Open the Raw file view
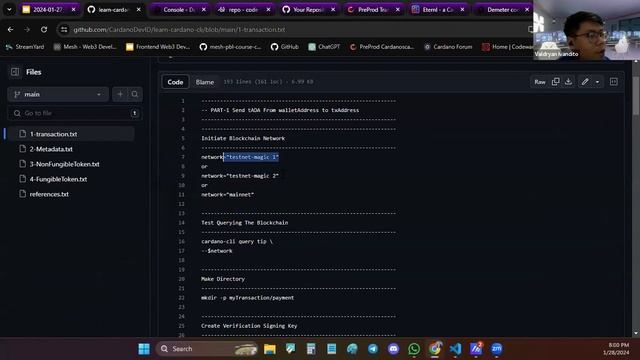The height and width of the screenshot is (360, 640). [540, 82]
